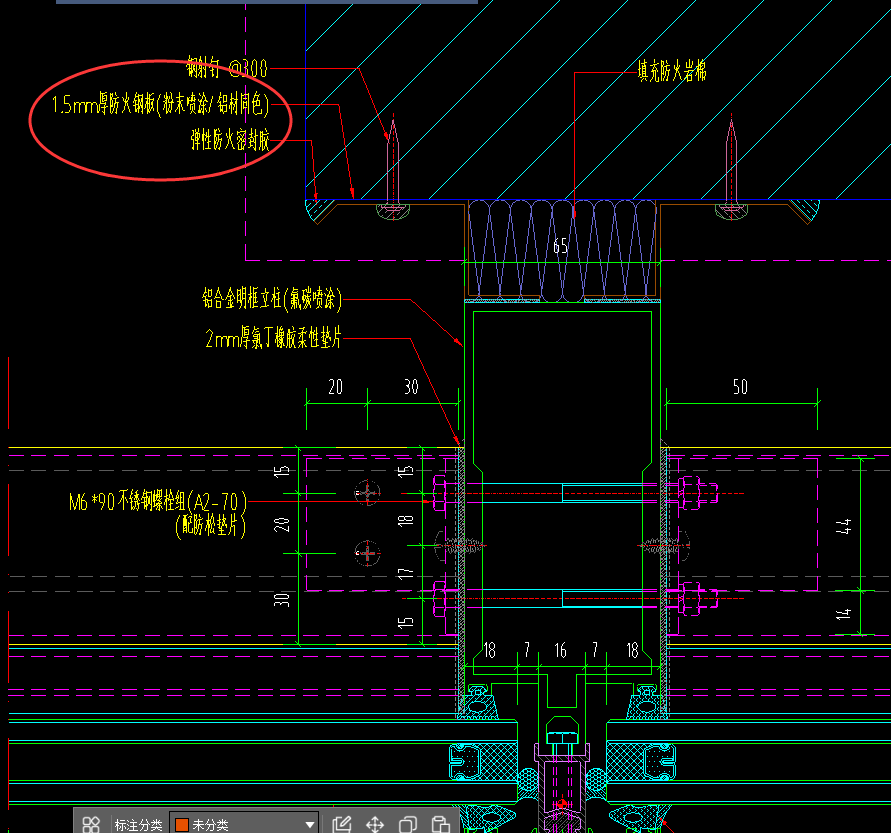Open the 标注分类 dropdown arrow

coord(310,825)
